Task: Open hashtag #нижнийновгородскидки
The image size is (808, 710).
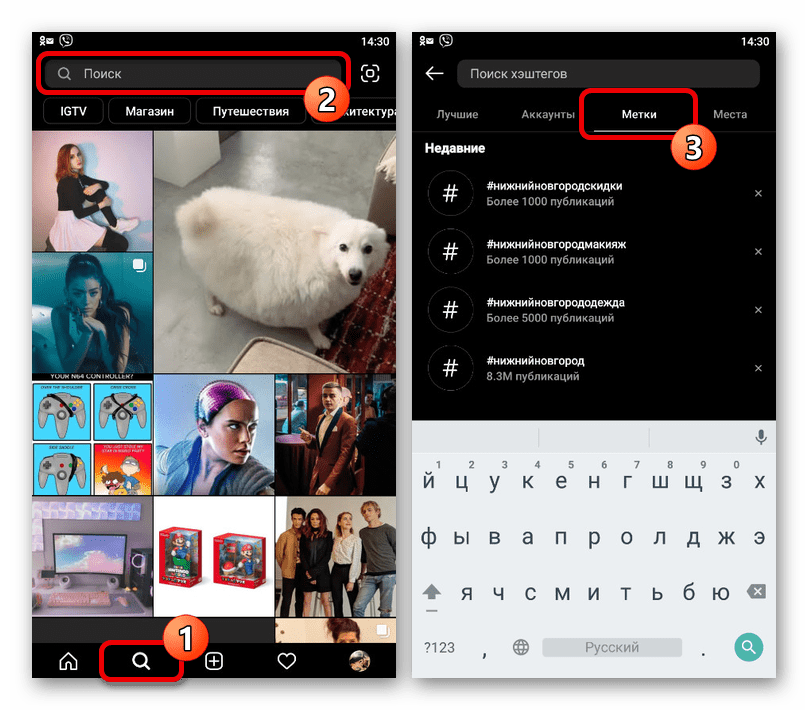Action: point(594,193)
